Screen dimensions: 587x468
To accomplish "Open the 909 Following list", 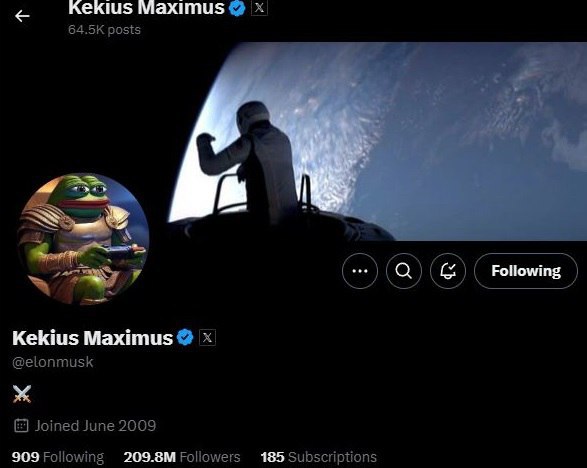I will [x=58, y=457].
